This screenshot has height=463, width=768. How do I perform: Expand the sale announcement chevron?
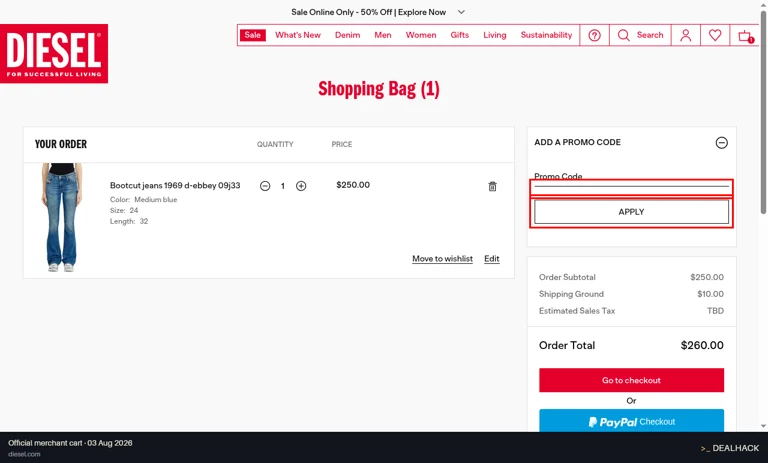[x=461, y=12]
